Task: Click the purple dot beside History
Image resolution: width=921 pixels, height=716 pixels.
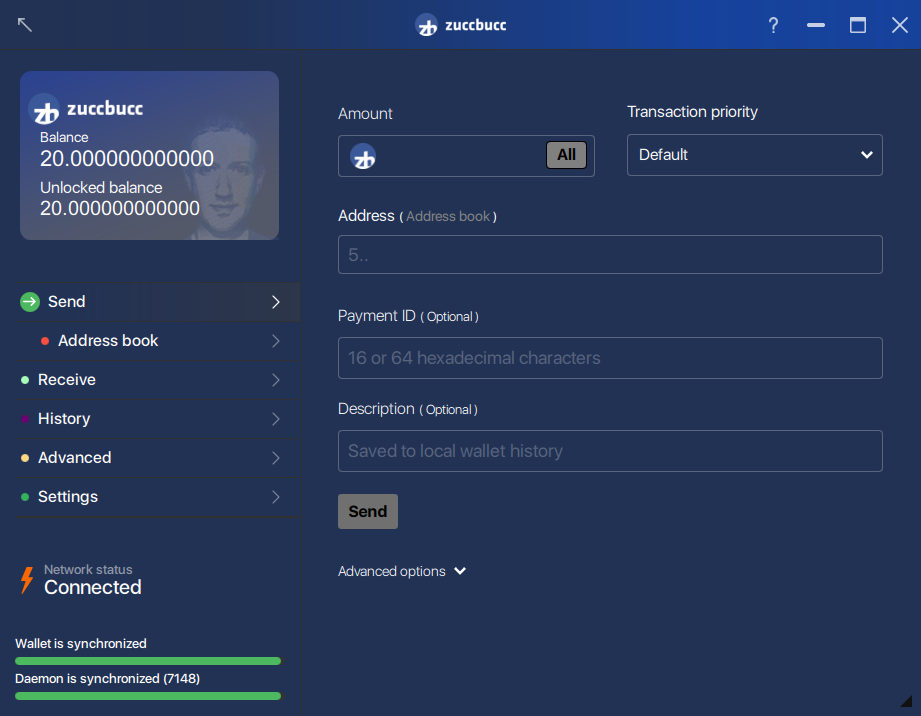Action: (x=25, y=419)
